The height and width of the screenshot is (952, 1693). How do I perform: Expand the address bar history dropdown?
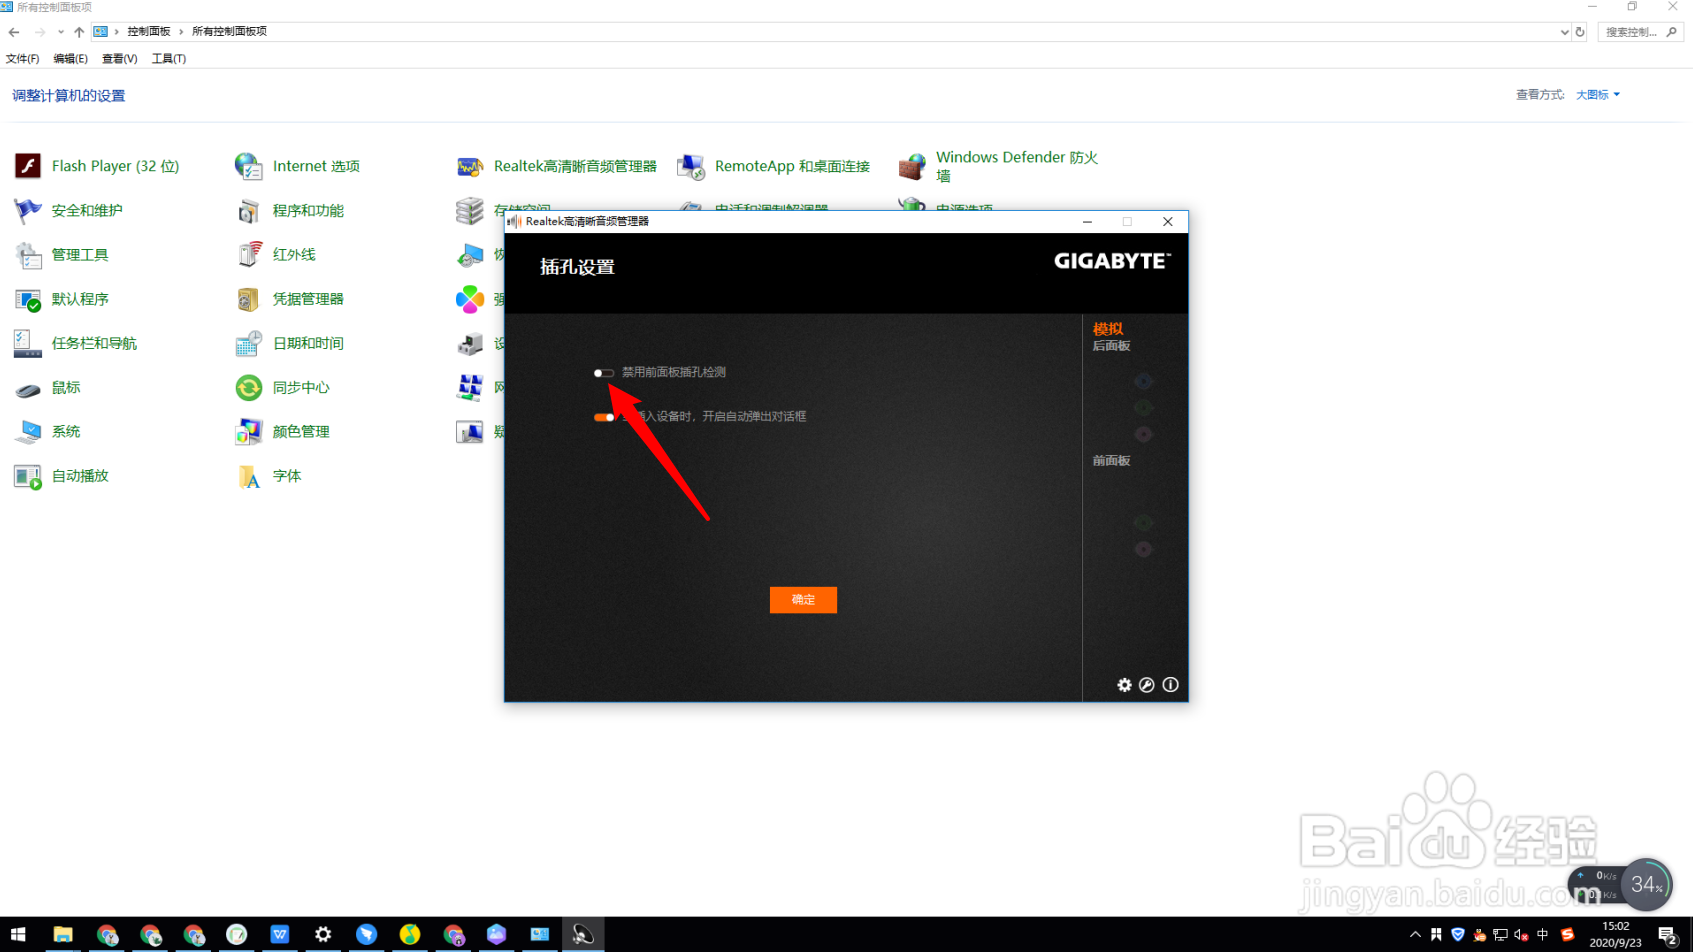[1564, 32]
